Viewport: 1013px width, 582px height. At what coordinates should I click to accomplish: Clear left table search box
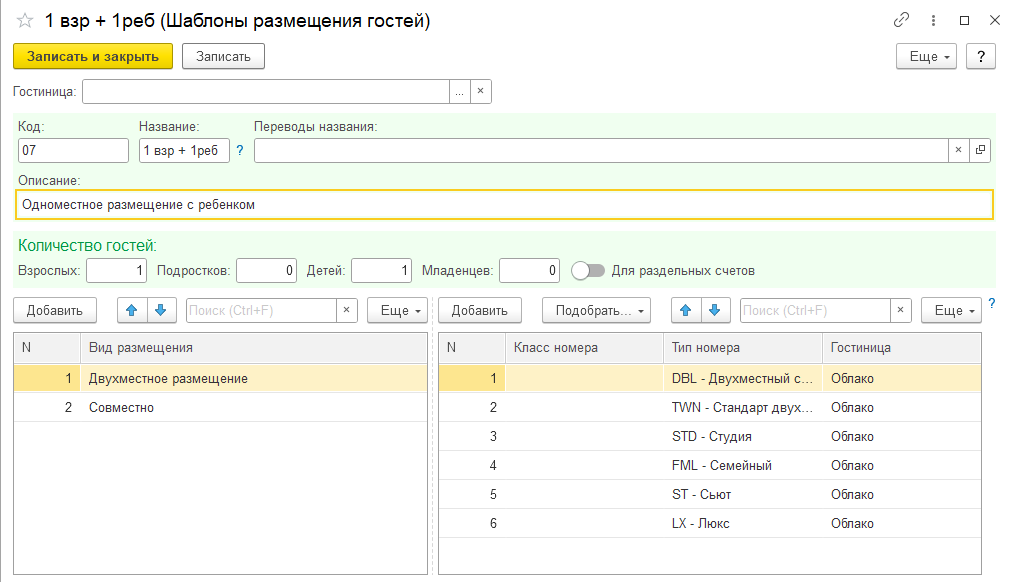coord(346,311)
